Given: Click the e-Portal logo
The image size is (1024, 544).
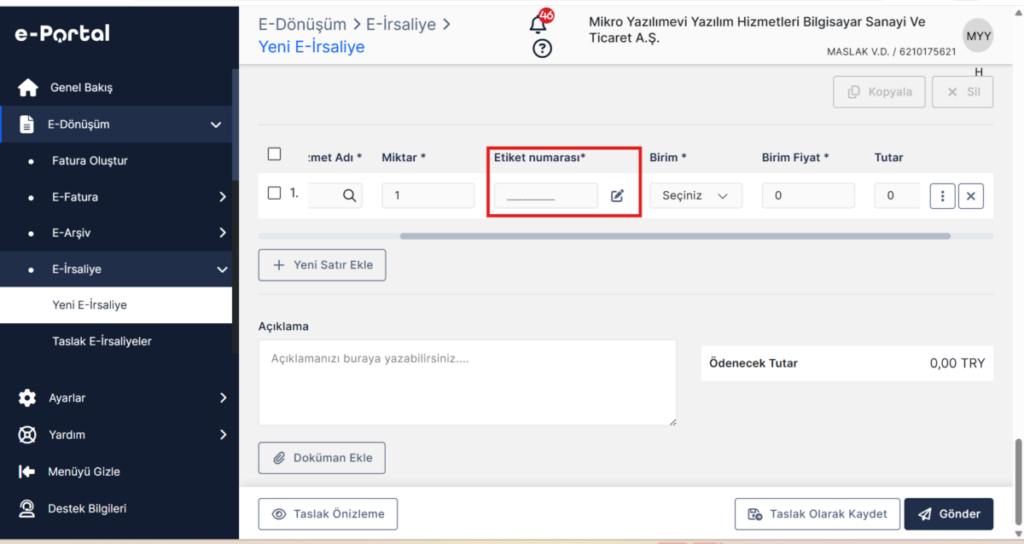Looking at the screenshot, I should pyautogui.click(x=62, y=33).
